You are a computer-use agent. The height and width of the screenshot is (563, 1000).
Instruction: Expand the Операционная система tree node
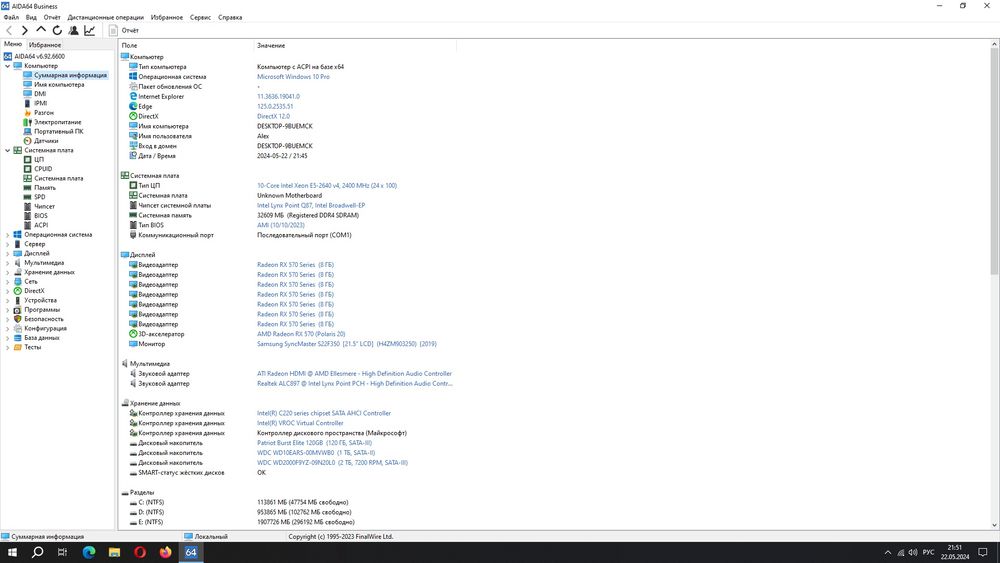click(x=8, y=235)
